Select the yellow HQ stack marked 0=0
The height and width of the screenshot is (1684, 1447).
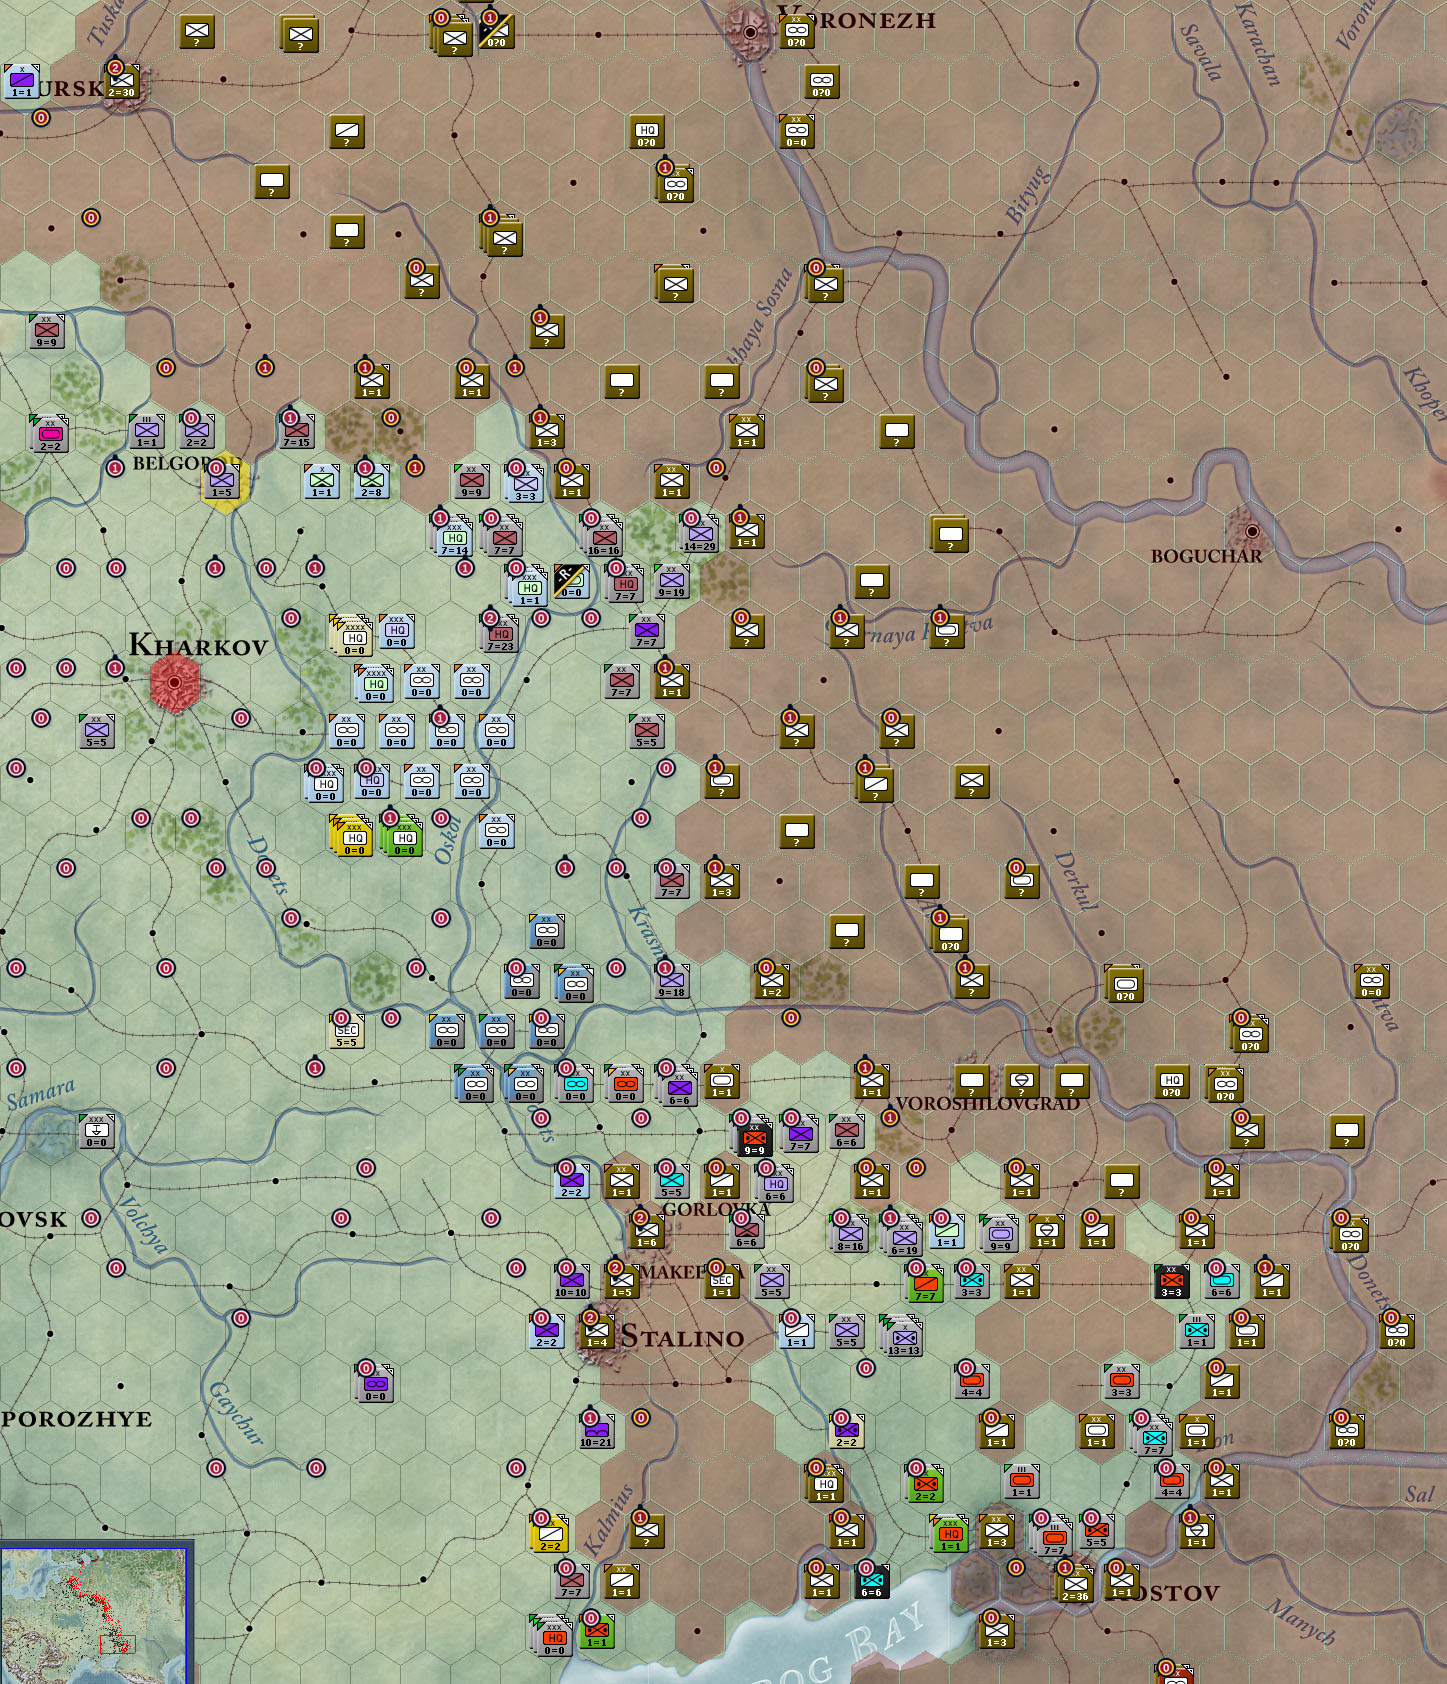point(353,837)
